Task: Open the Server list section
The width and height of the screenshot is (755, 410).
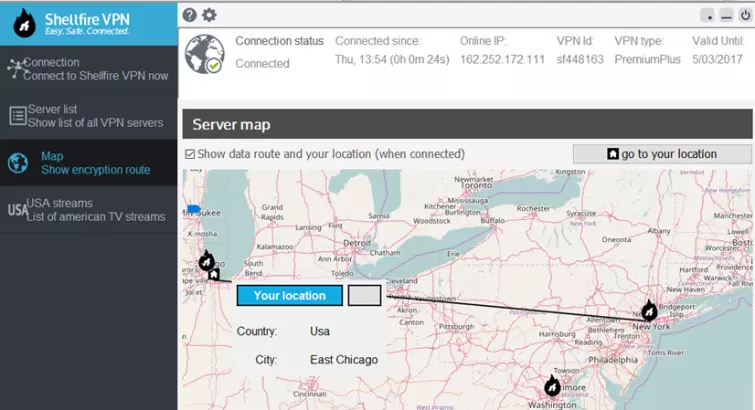Action: (95, 116)
